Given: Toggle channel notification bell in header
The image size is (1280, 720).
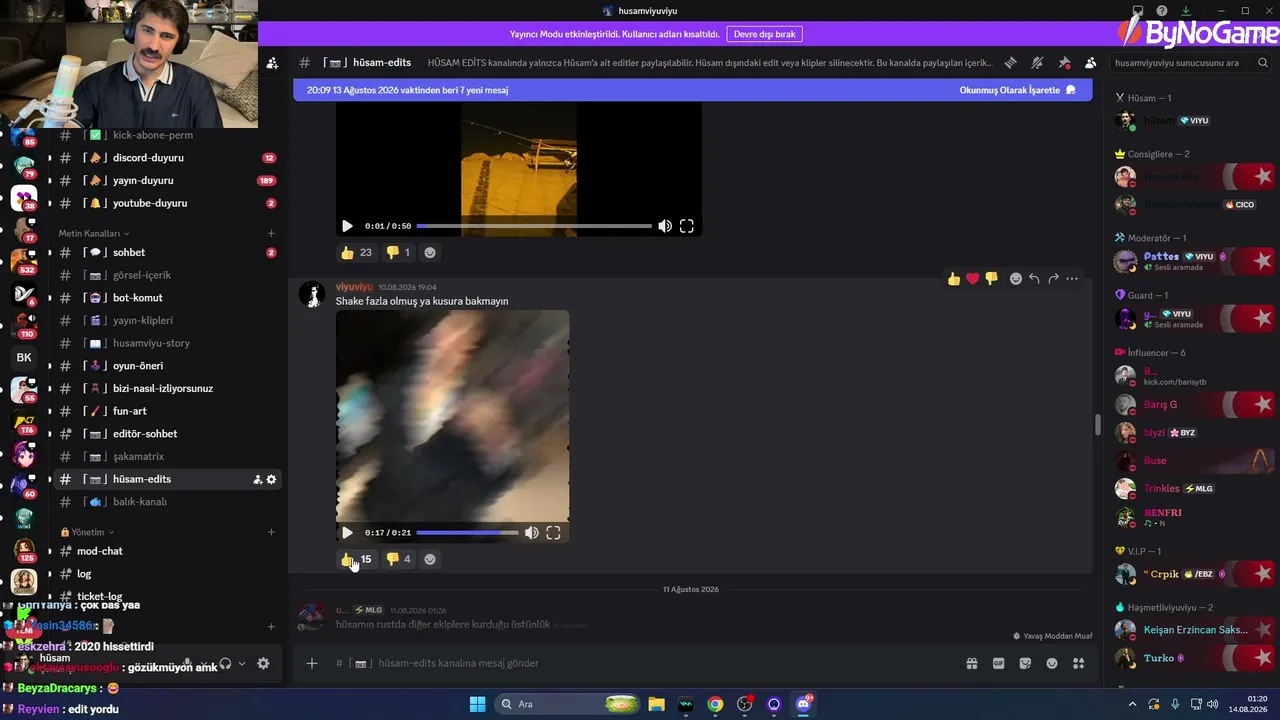Looking at the screenshot, I should (1038, 62).
